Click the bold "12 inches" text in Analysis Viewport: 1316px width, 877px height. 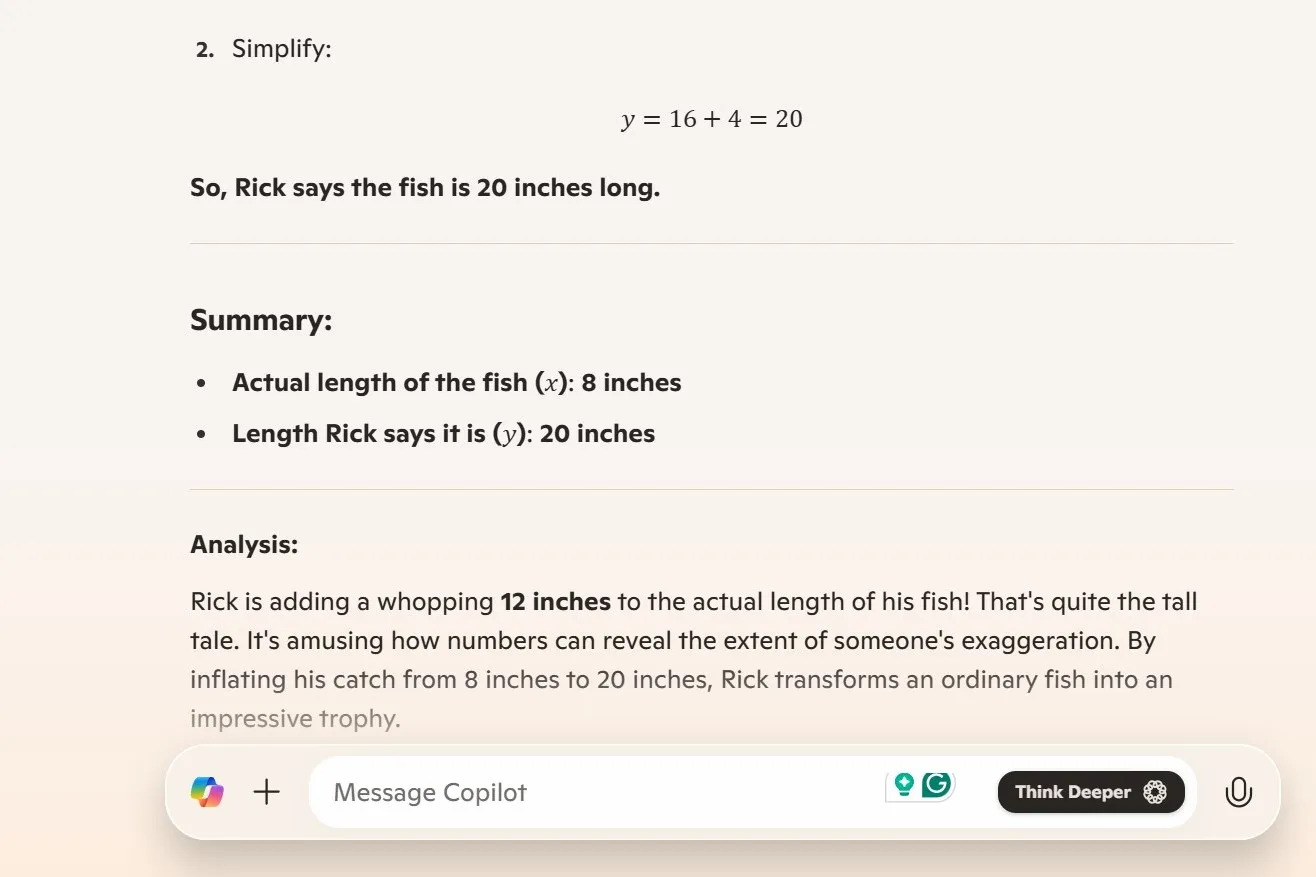pyautogui.click(x=555, y=602)
